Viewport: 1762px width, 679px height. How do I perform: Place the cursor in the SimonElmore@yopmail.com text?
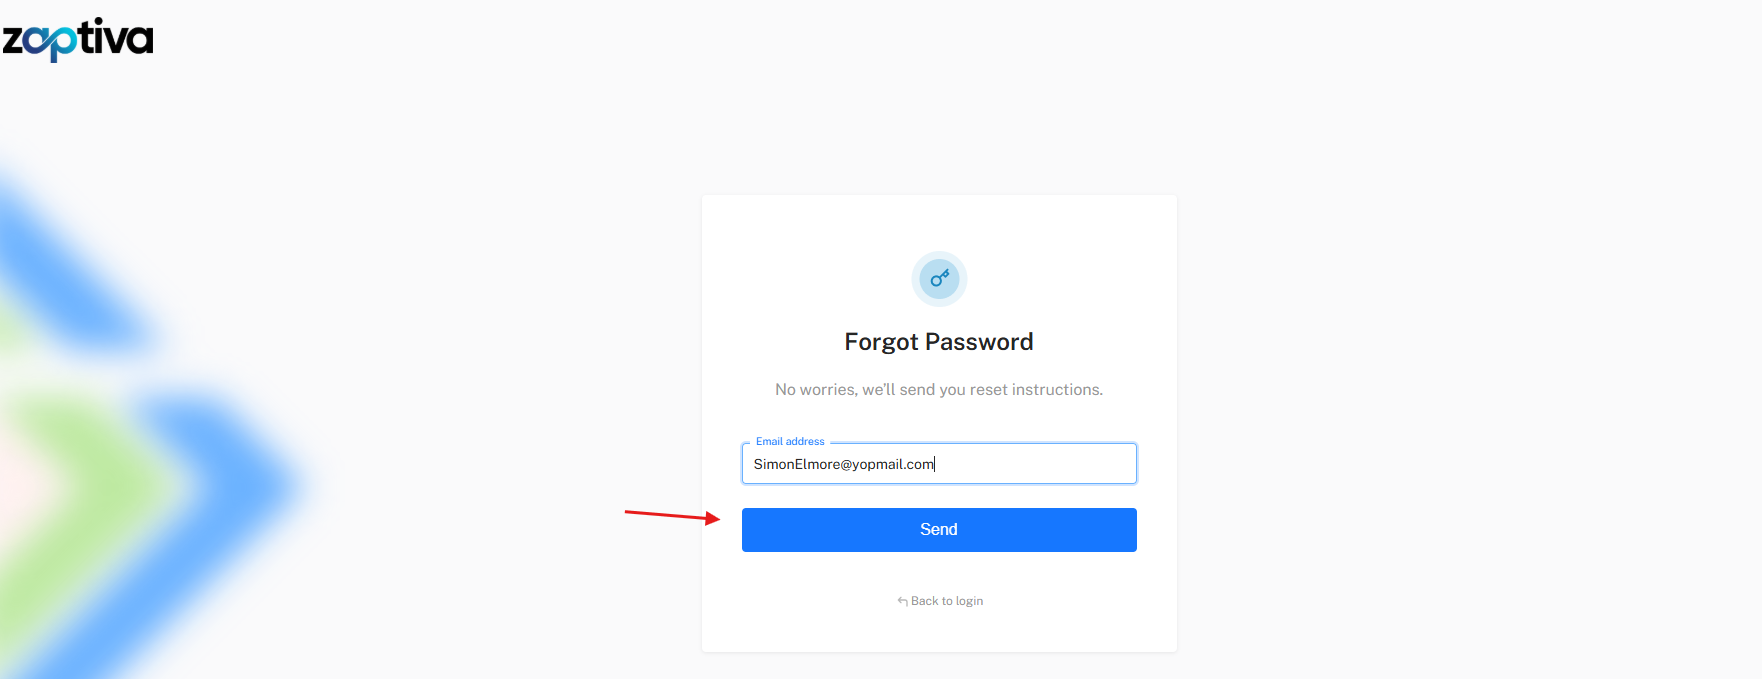pyautogui.click(x=843, y=464)
